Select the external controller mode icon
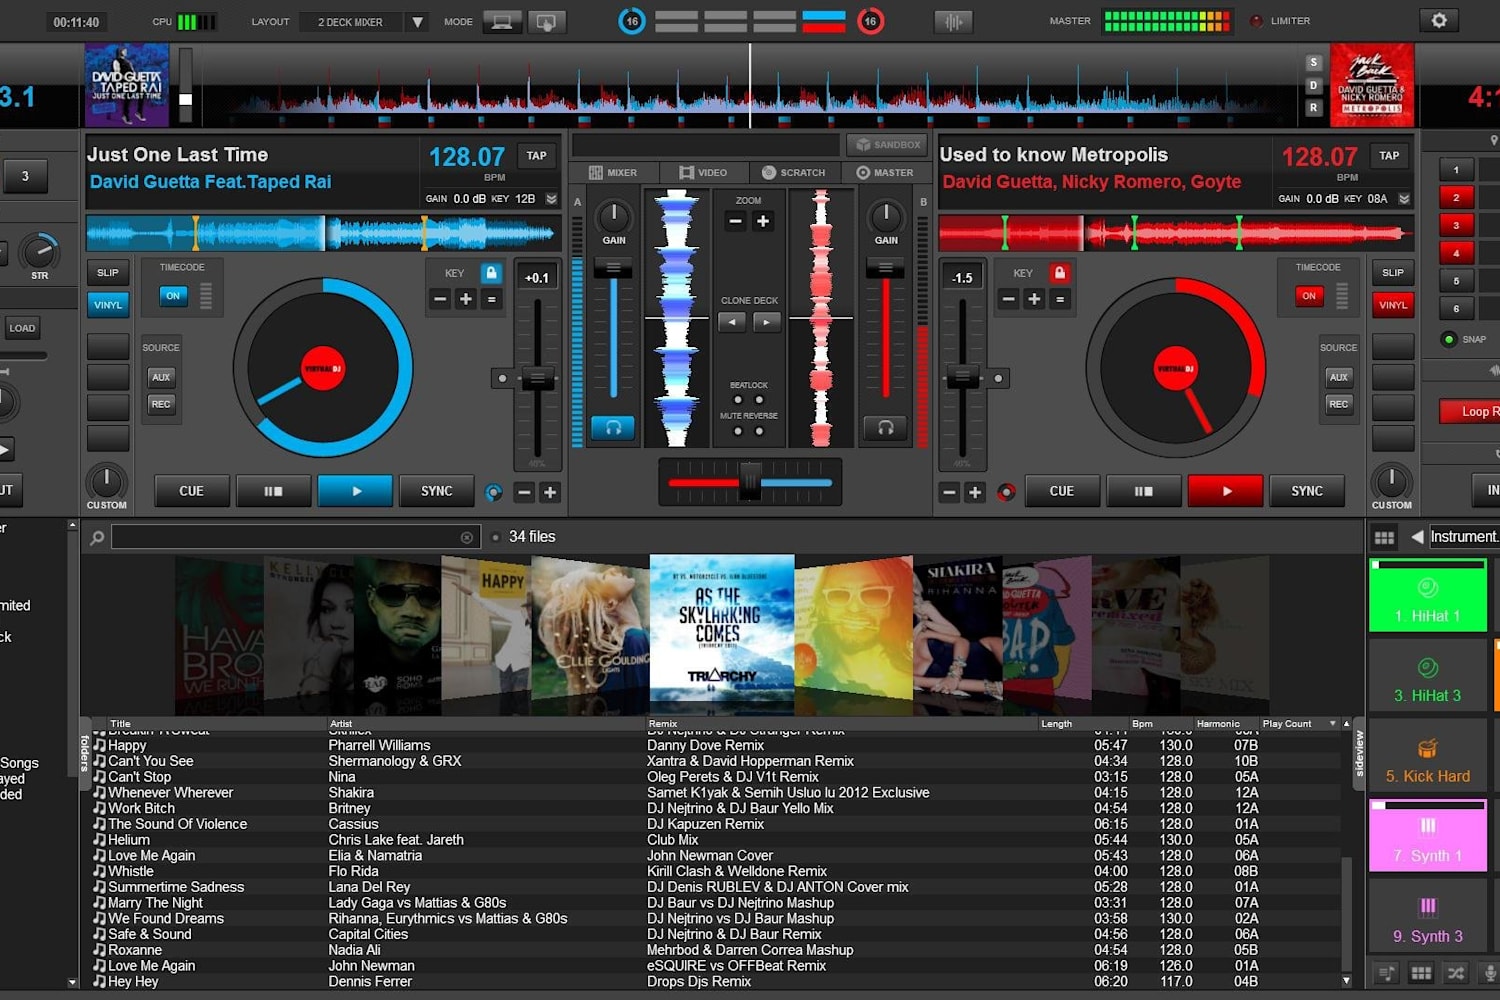The width and height of the screenshot is (1500, 1000). coord(546,21)
